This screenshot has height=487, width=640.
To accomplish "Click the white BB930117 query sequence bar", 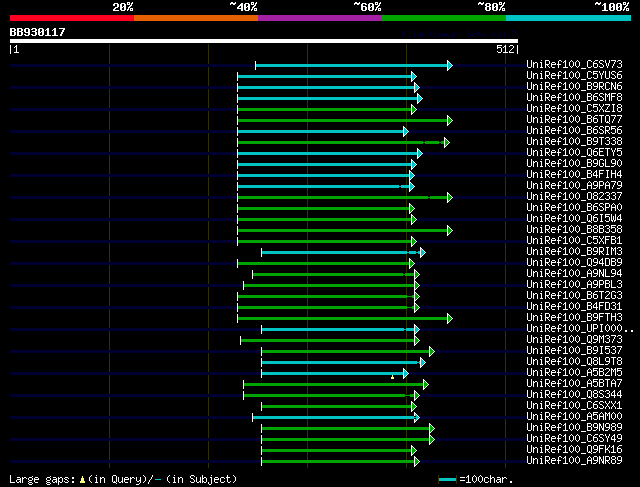I will pos(264,41).
